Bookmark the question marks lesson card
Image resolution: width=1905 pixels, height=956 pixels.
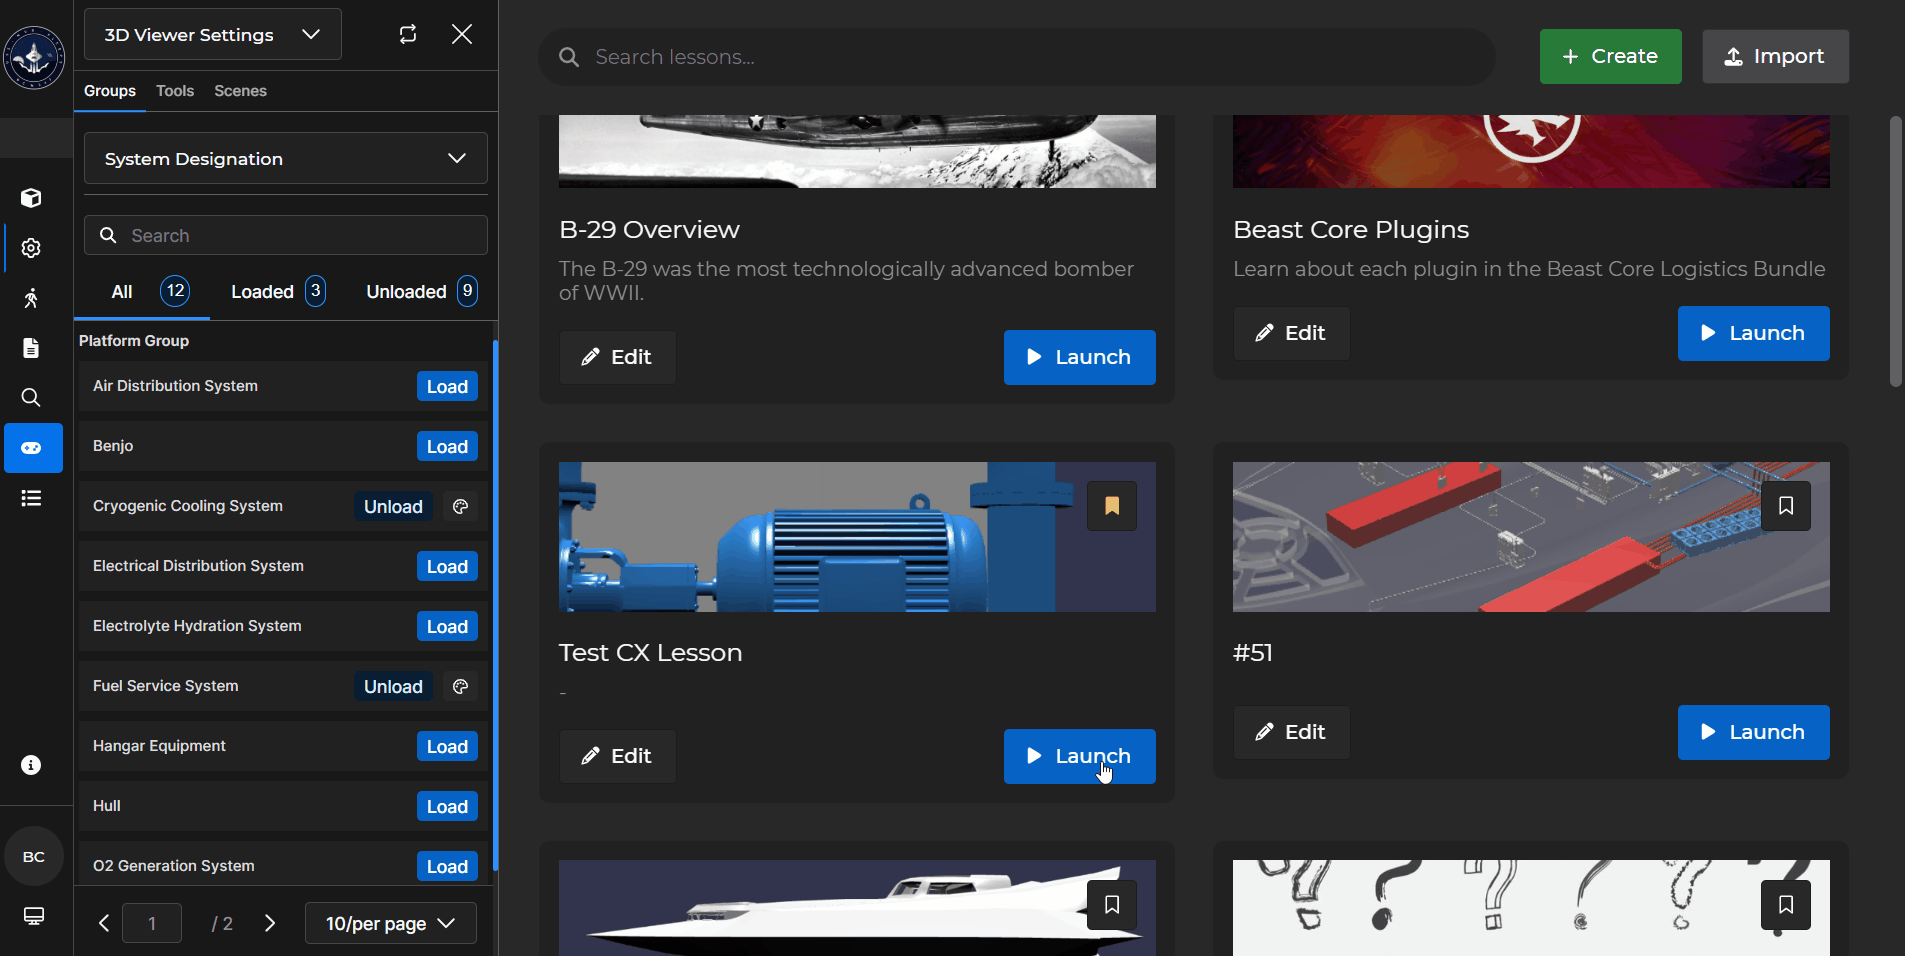click(1786, 905)
